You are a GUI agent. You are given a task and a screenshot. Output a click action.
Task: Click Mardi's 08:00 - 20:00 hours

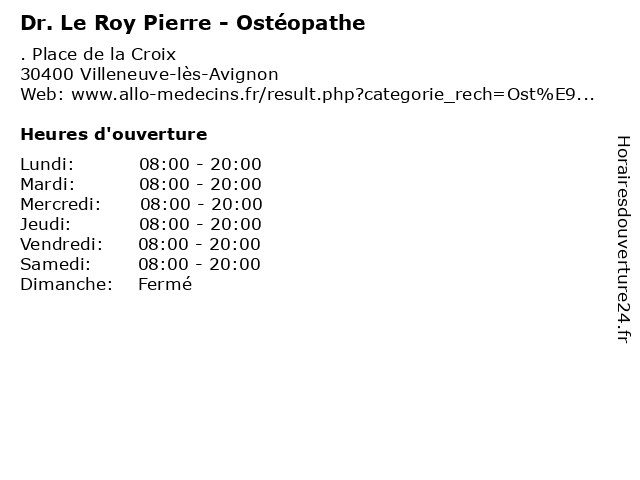click(x=200, y=184)
